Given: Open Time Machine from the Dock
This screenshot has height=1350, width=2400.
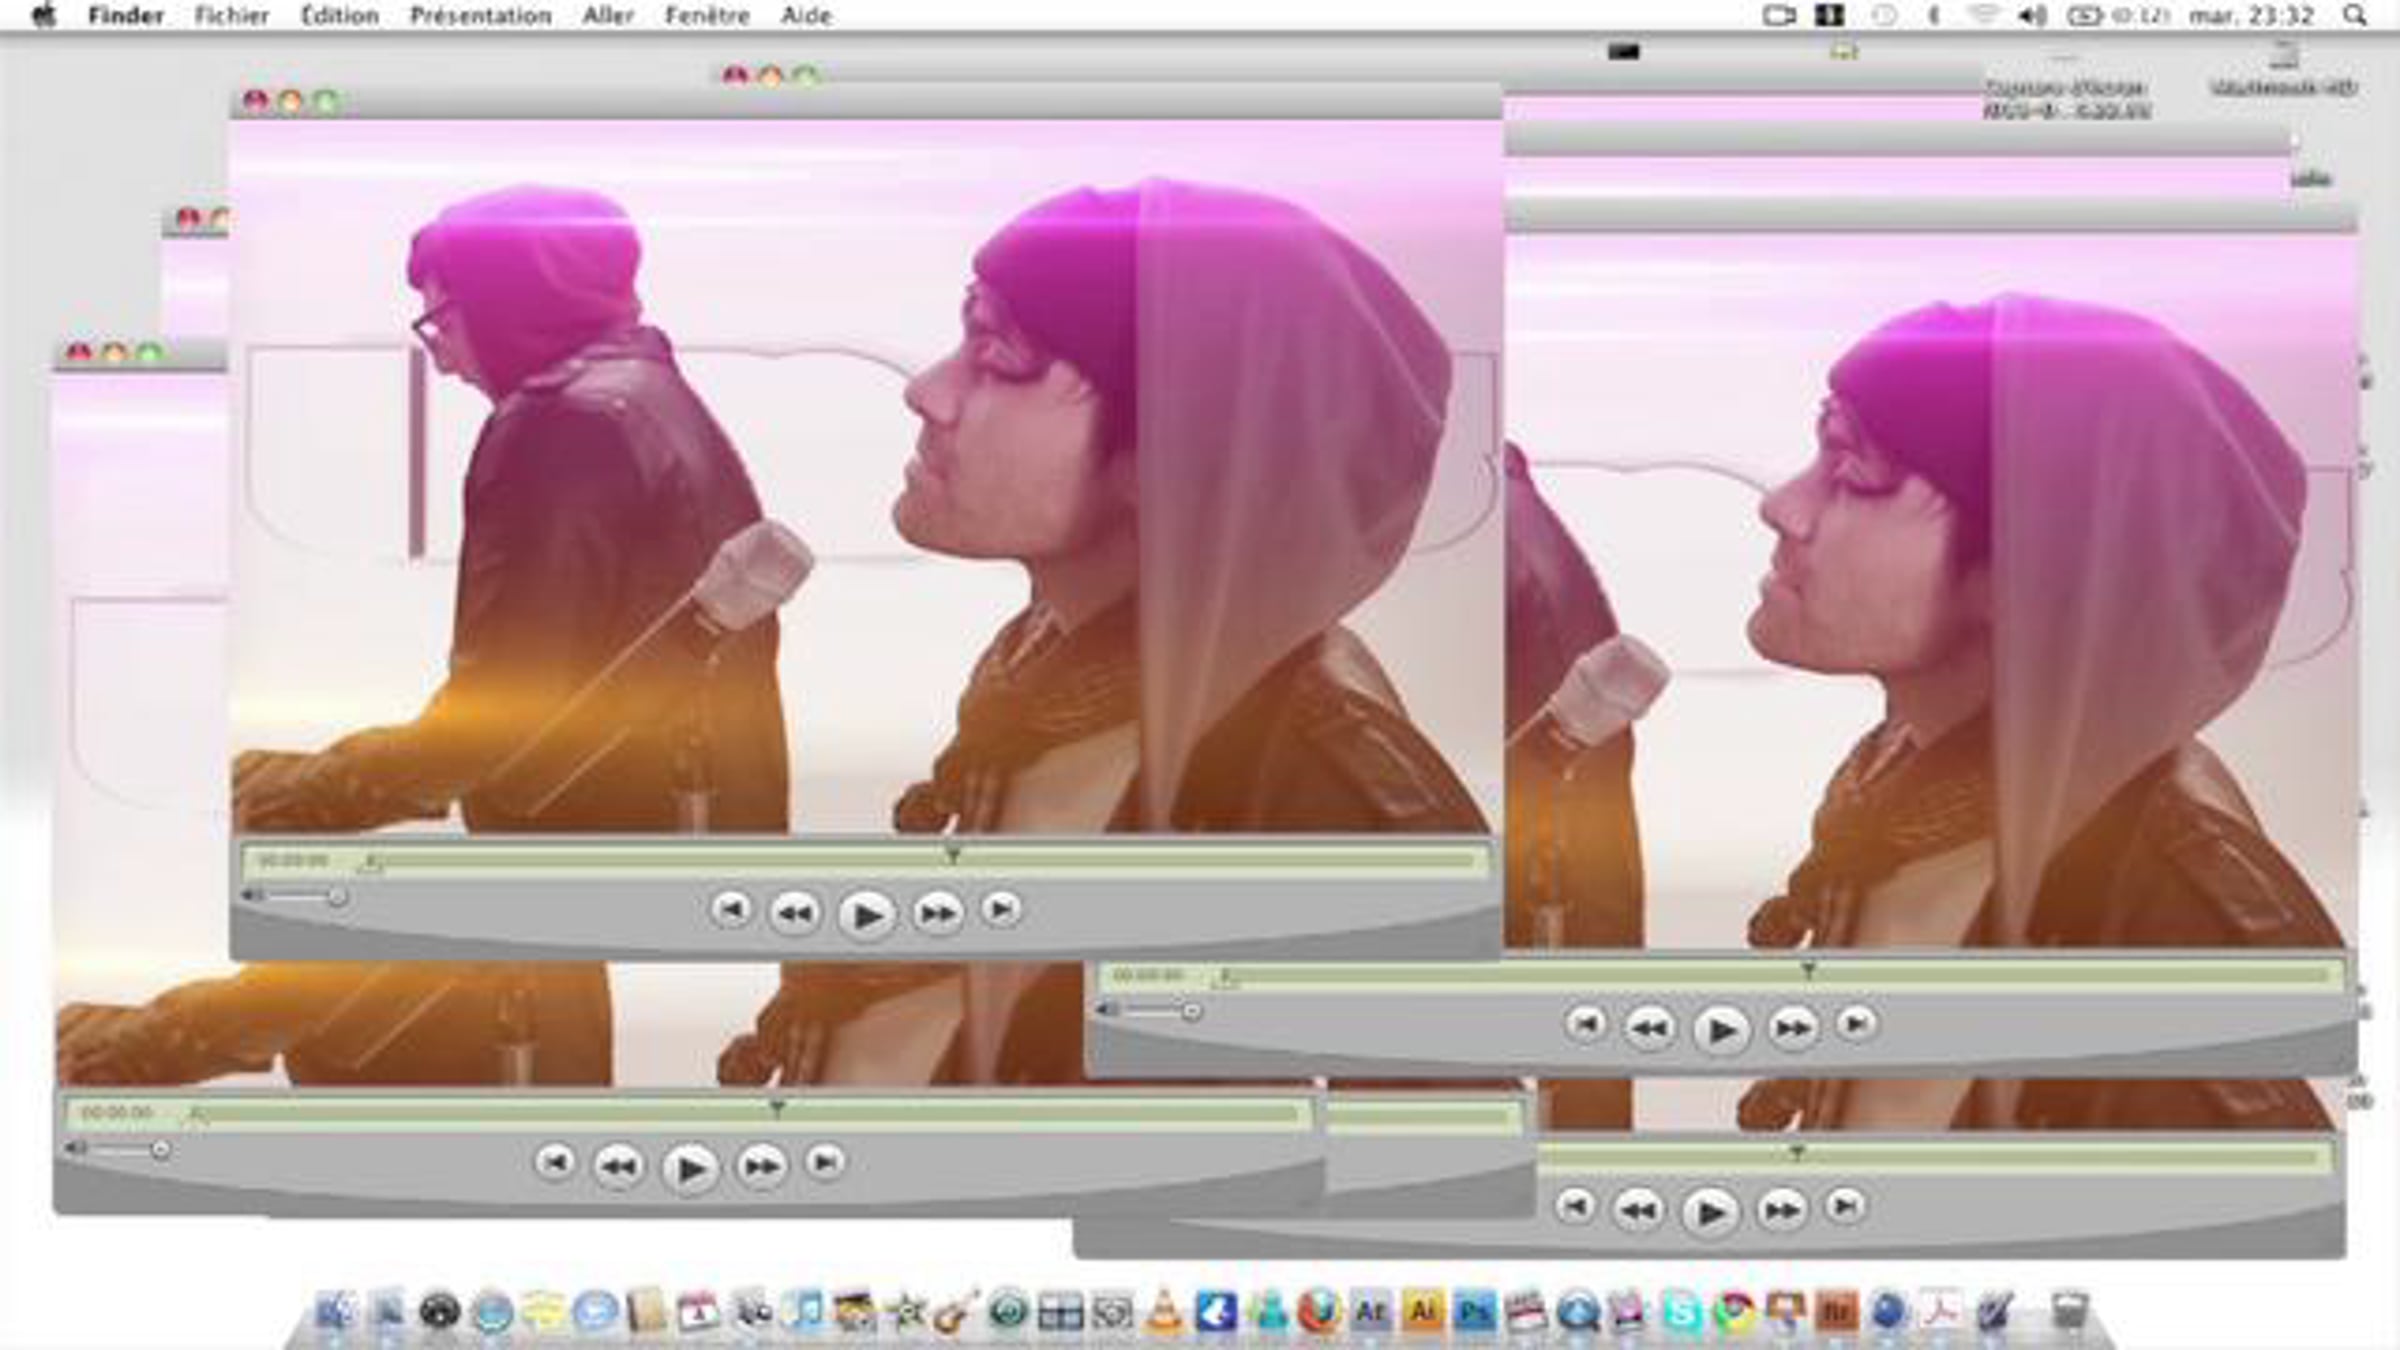Looking at the screenshot, I should tap(1008, 1311).
